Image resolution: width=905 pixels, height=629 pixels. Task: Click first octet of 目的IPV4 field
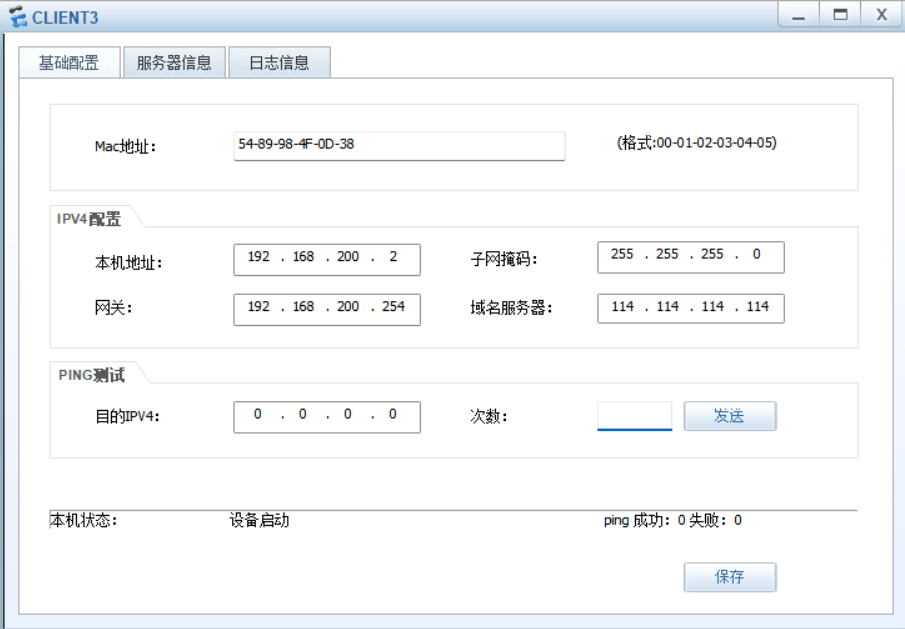point(257,414)
